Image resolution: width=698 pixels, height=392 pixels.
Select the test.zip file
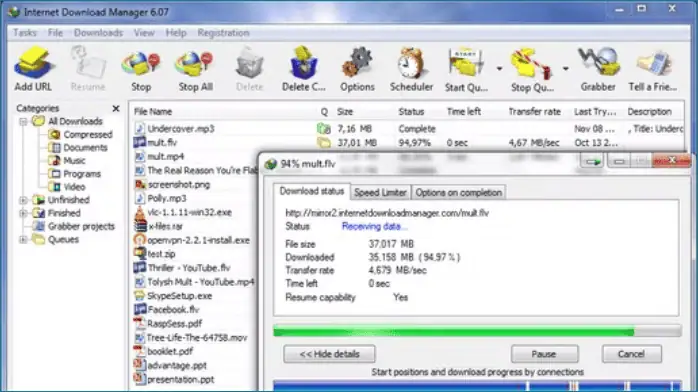(154, 254)
